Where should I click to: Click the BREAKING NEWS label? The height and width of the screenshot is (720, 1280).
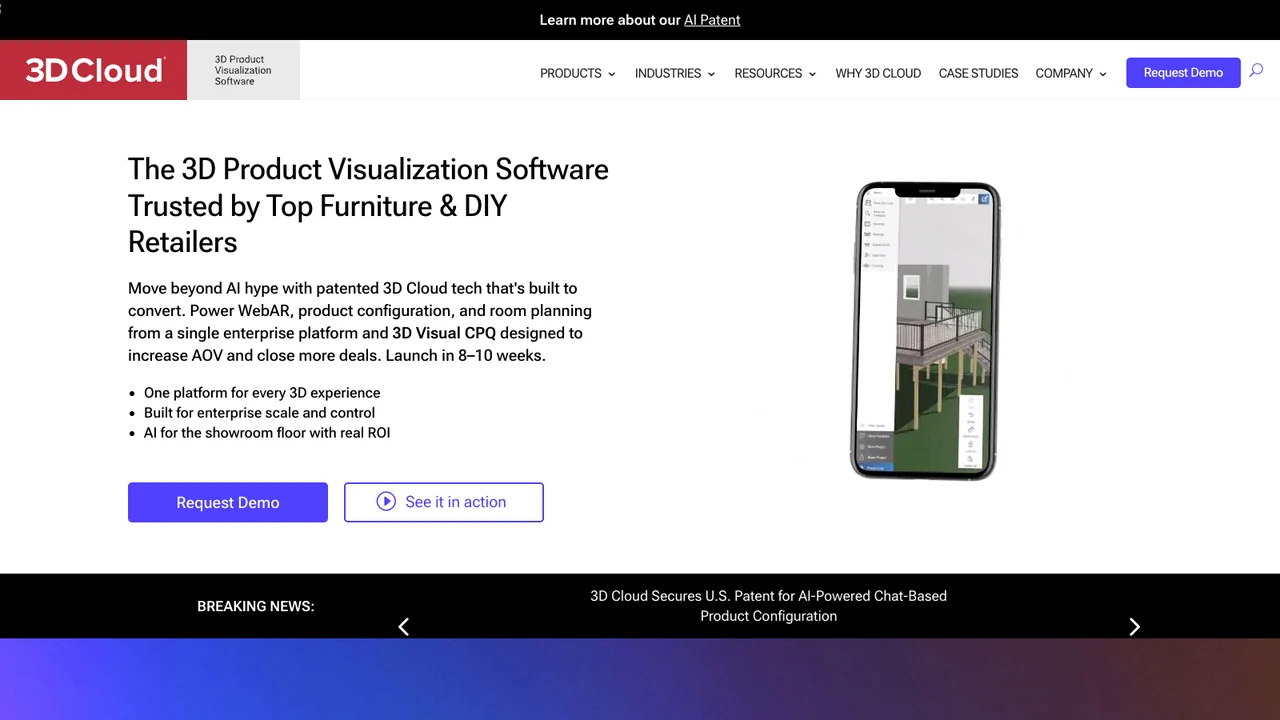coord(256,606)
